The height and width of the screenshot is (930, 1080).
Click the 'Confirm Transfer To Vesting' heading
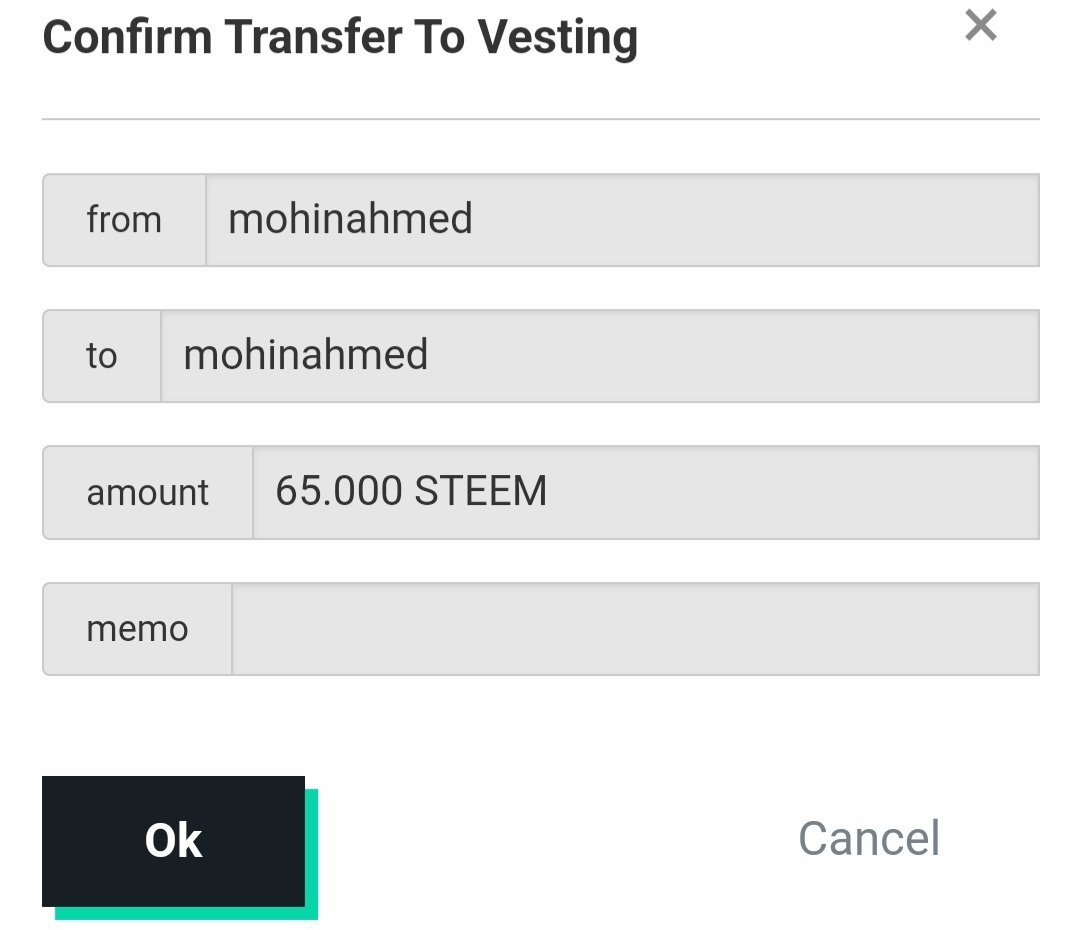coord(340,38)
